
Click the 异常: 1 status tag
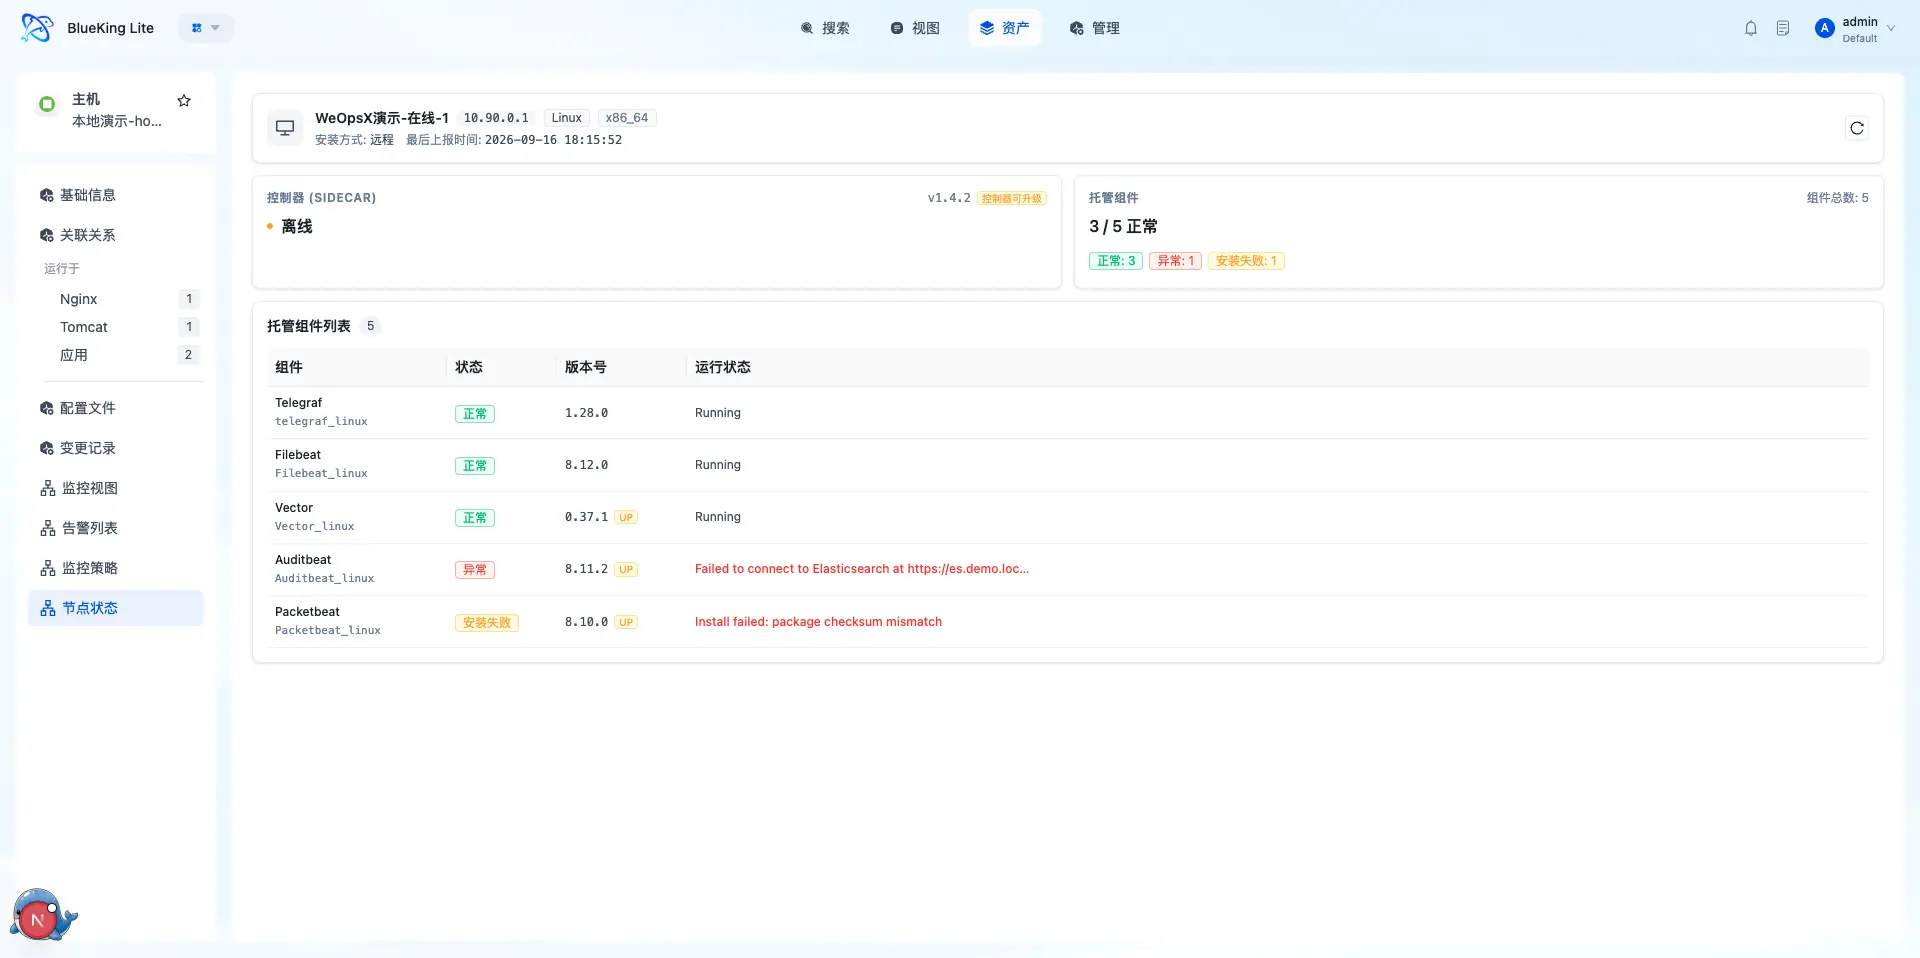pyautogui.click(x=1175, y=261)
